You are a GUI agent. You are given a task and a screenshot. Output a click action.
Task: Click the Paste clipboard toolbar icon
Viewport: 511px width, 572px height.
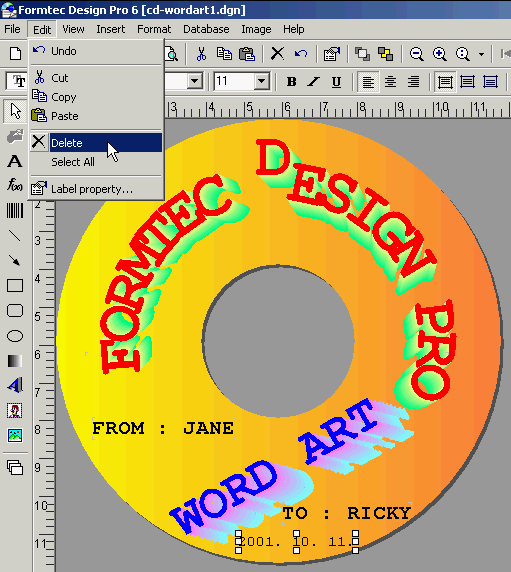coord(247,54)
